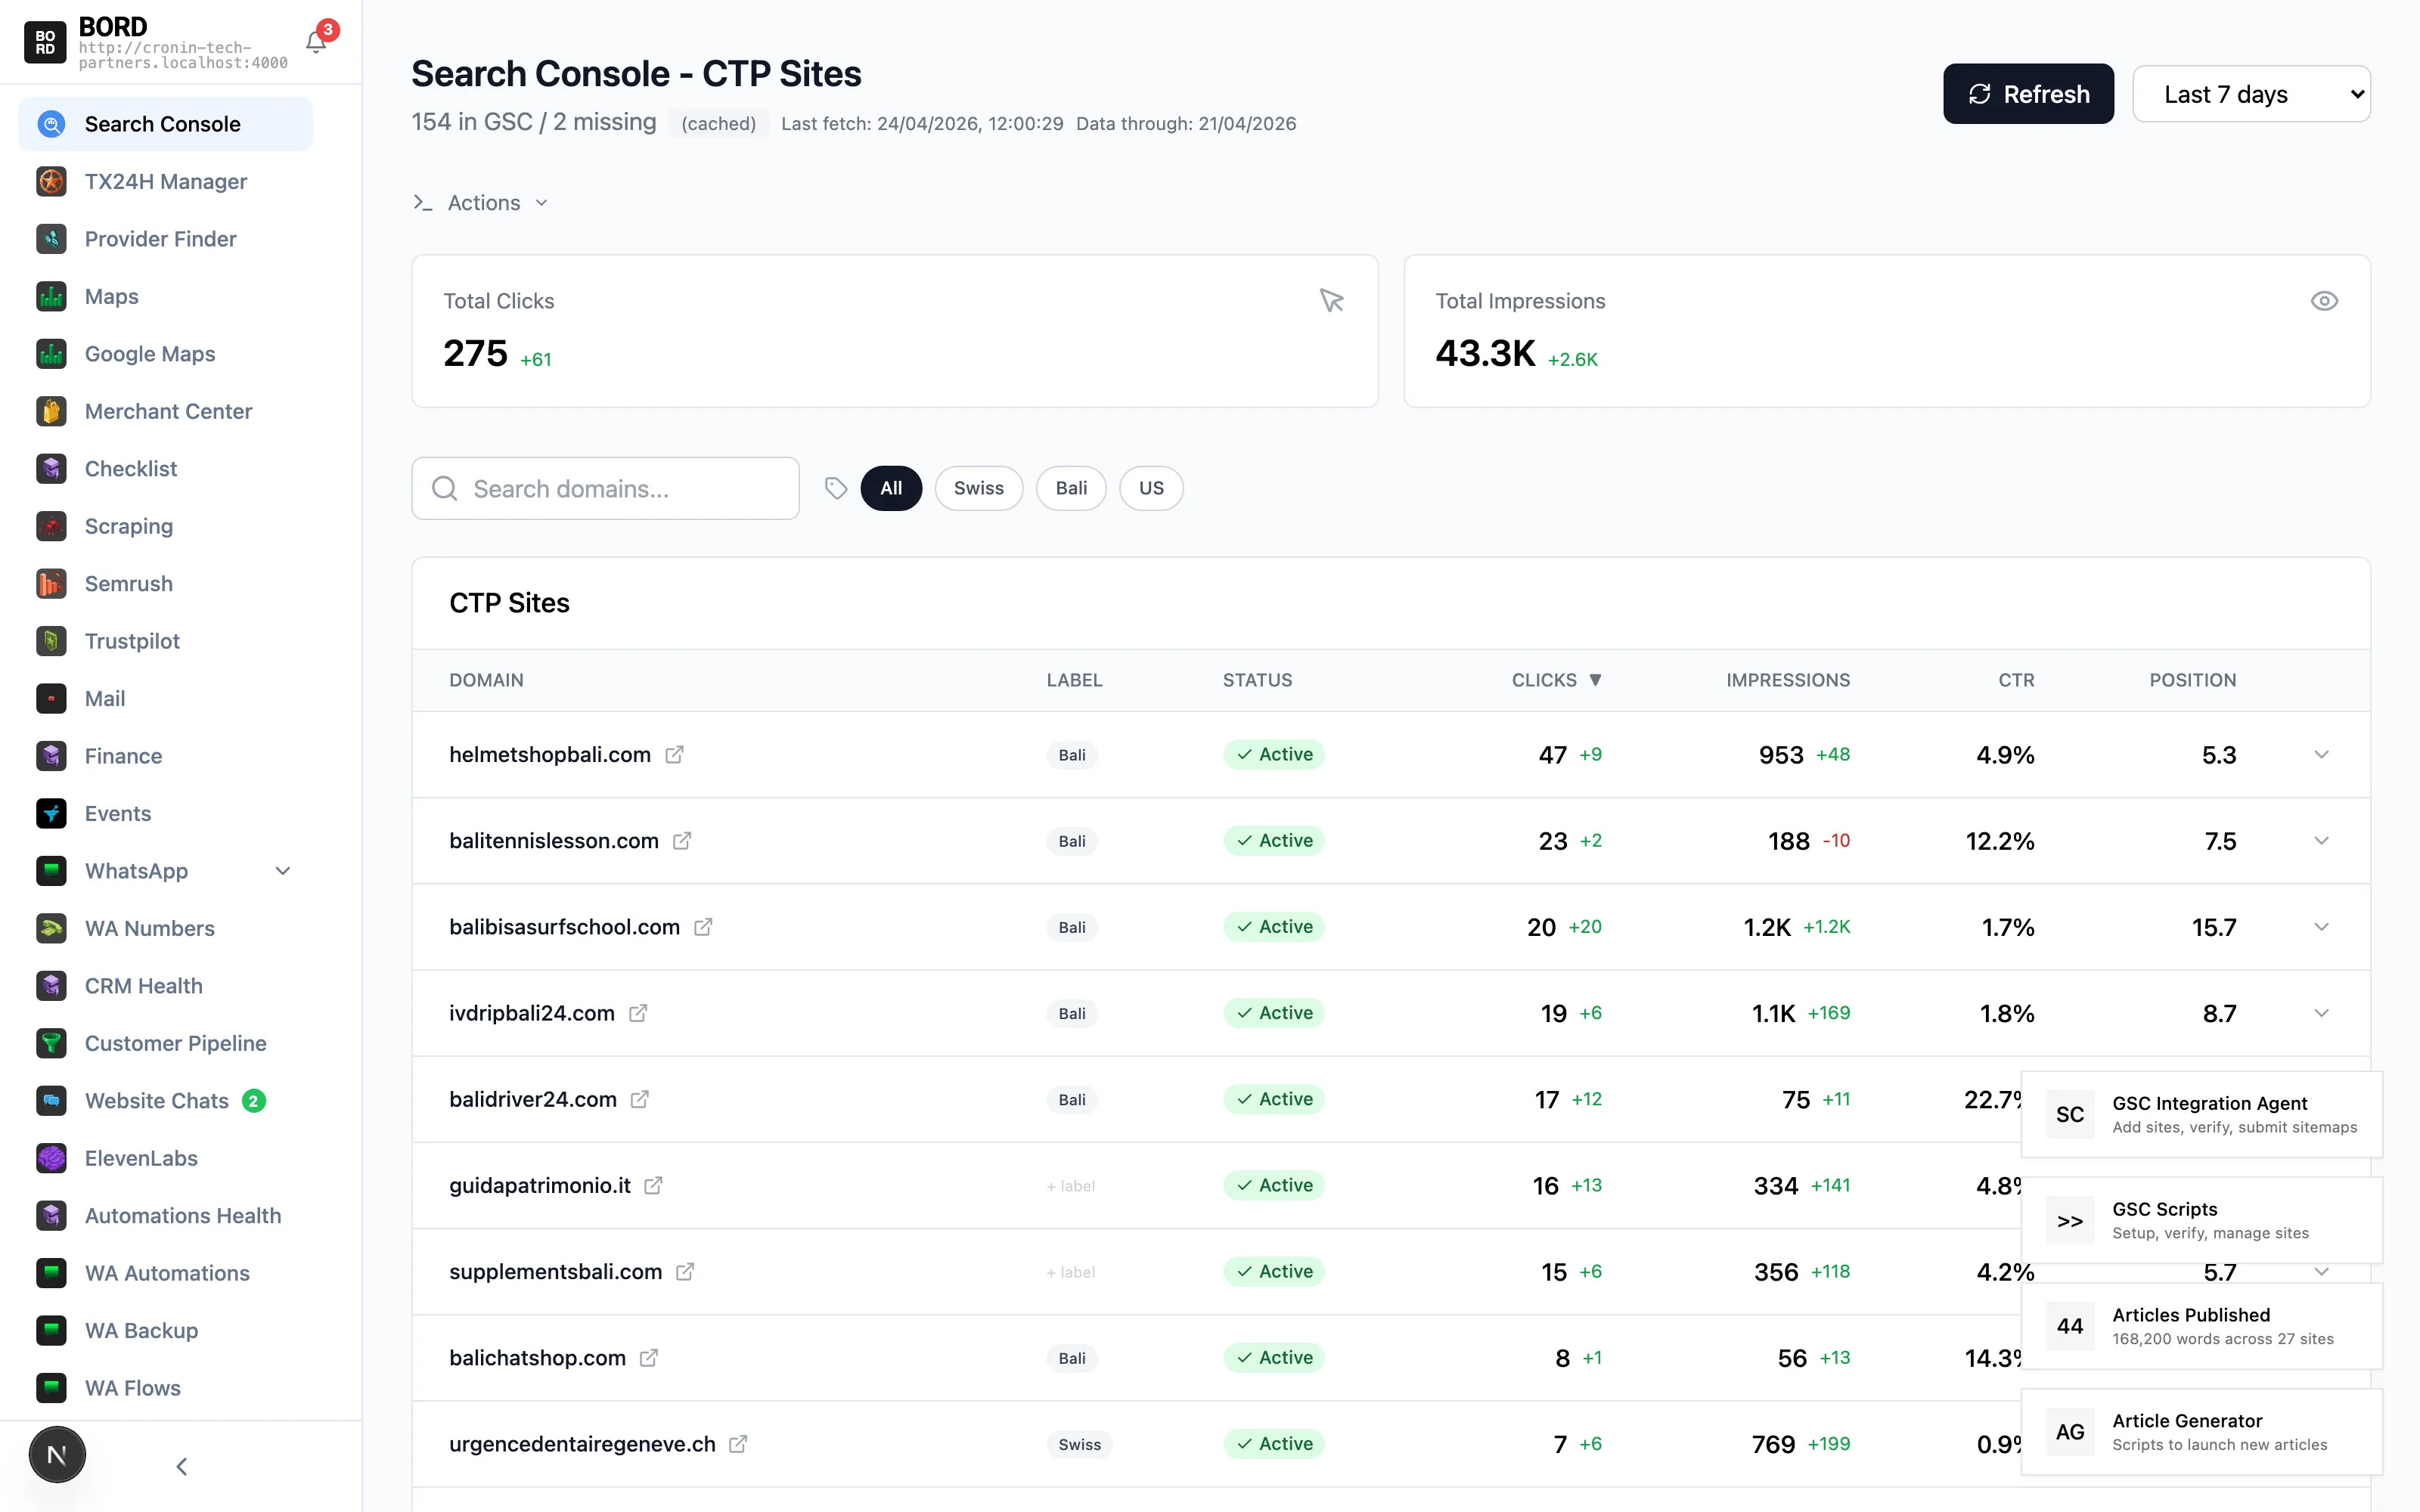Enable the US domain filter
The image size is (2420, 1512).
click(x=1151, y=488)
